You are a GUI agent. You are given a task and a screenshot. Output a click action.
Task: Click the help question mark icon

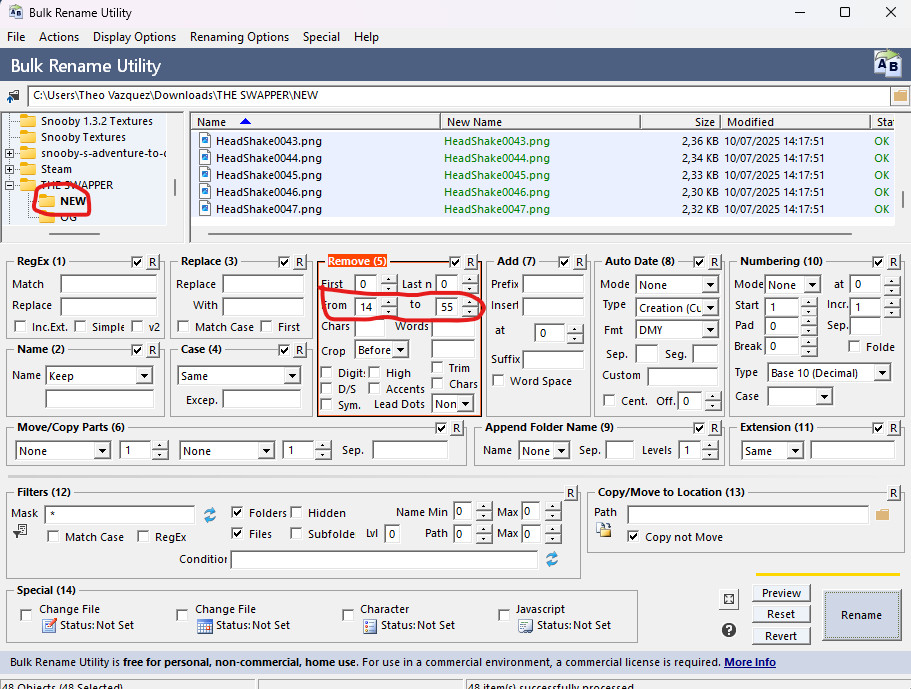(x=729, y=630)
